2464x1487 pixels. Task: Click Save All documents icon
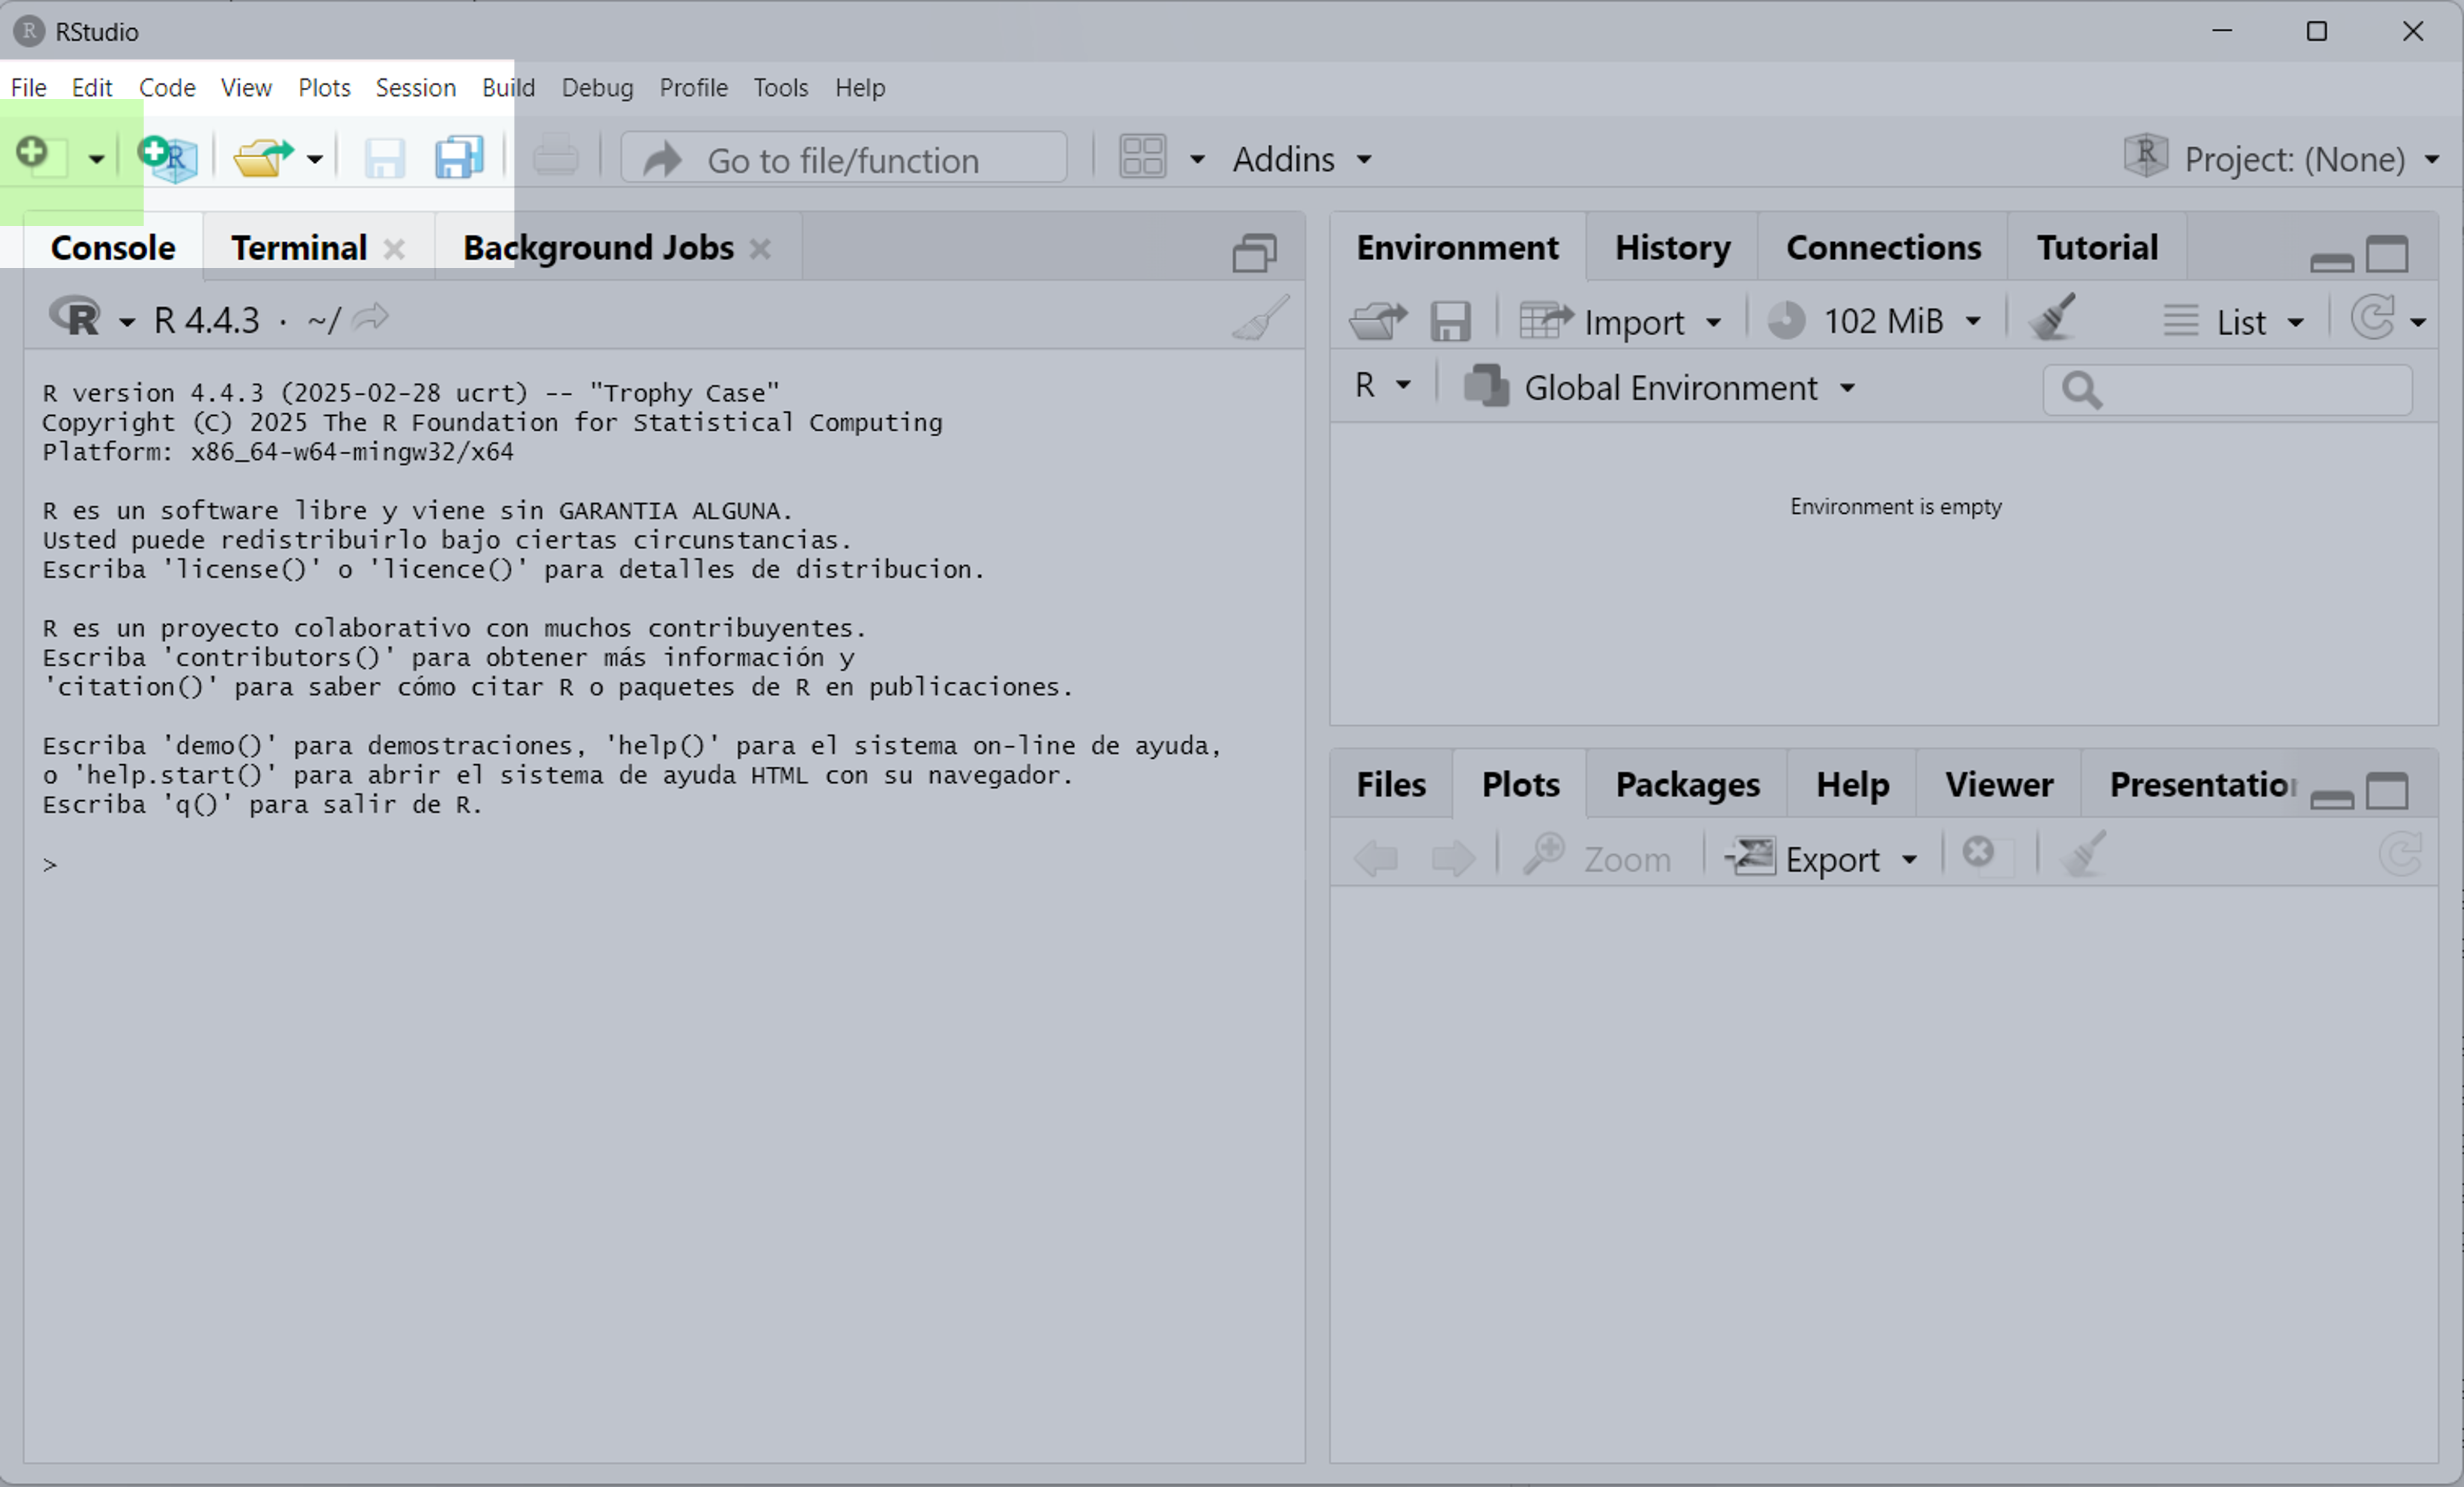tap(459, 158)
